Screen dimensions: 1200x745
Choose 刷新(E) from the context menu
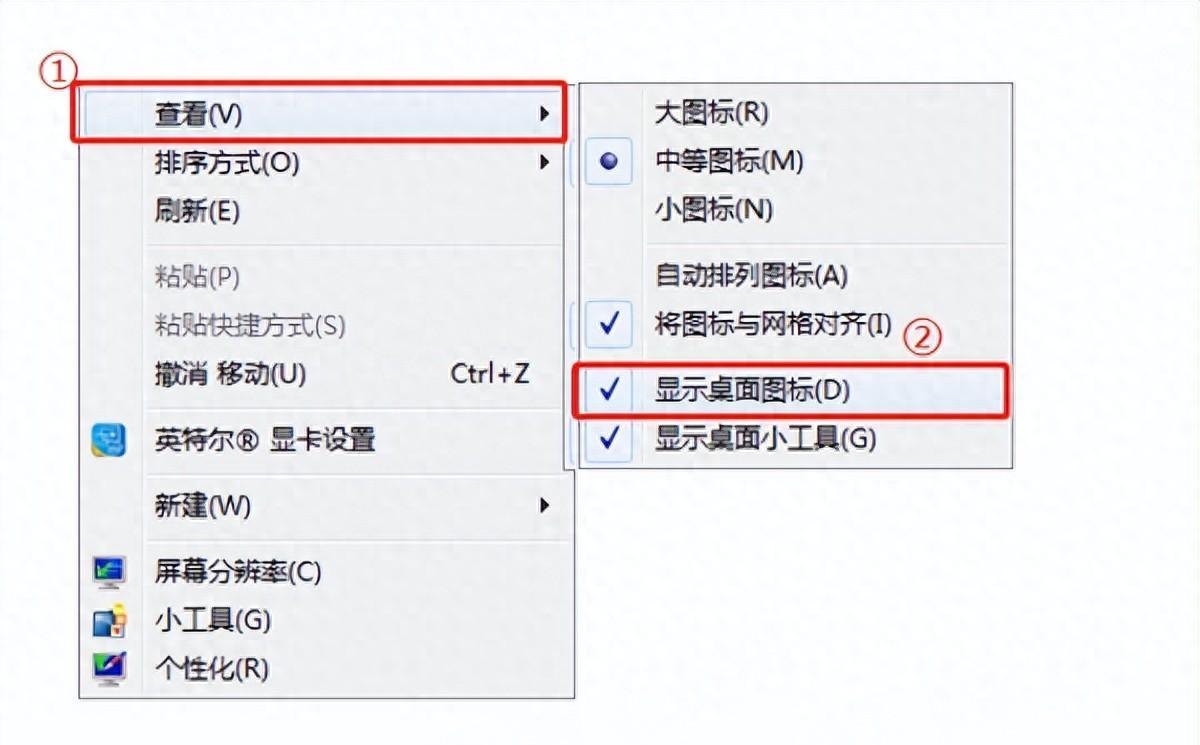coord(198,211)
